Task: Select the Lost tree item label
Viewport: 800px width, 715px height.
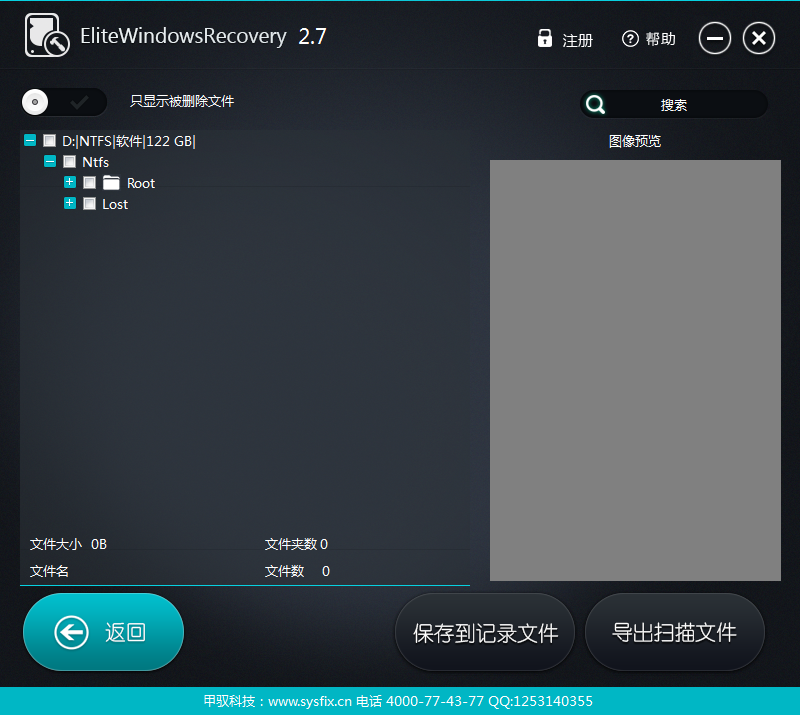Action: click(115, 204)
